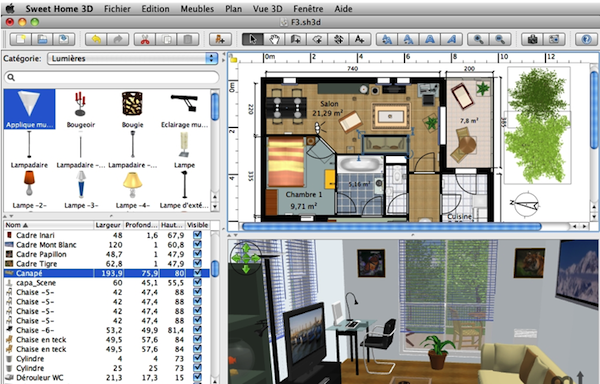600x384 pixels.
Task: Toggle Visible checkbox for capa_Scene
Action: click(x=197, y=283)
